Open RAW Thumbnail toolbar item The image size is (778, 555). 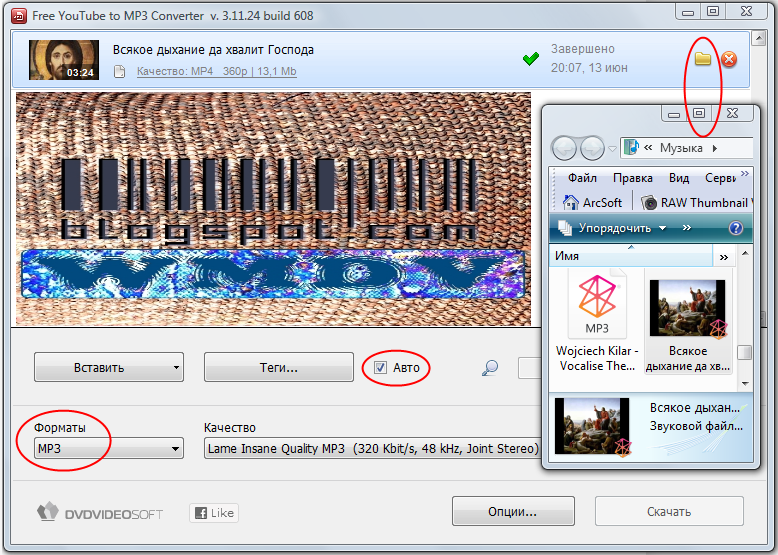pos(697,202)
